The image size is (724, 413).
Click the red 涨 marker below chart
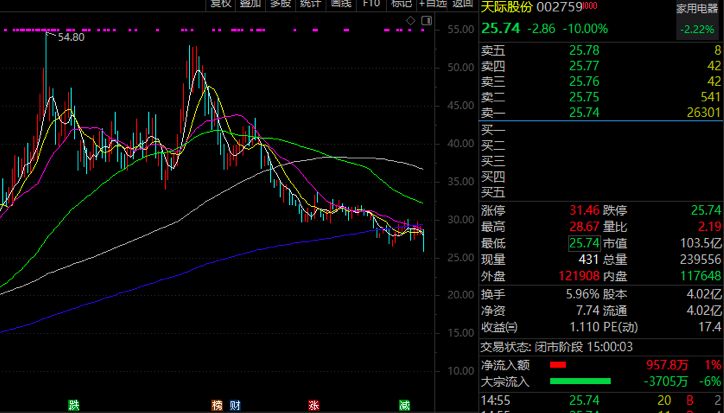313,405
